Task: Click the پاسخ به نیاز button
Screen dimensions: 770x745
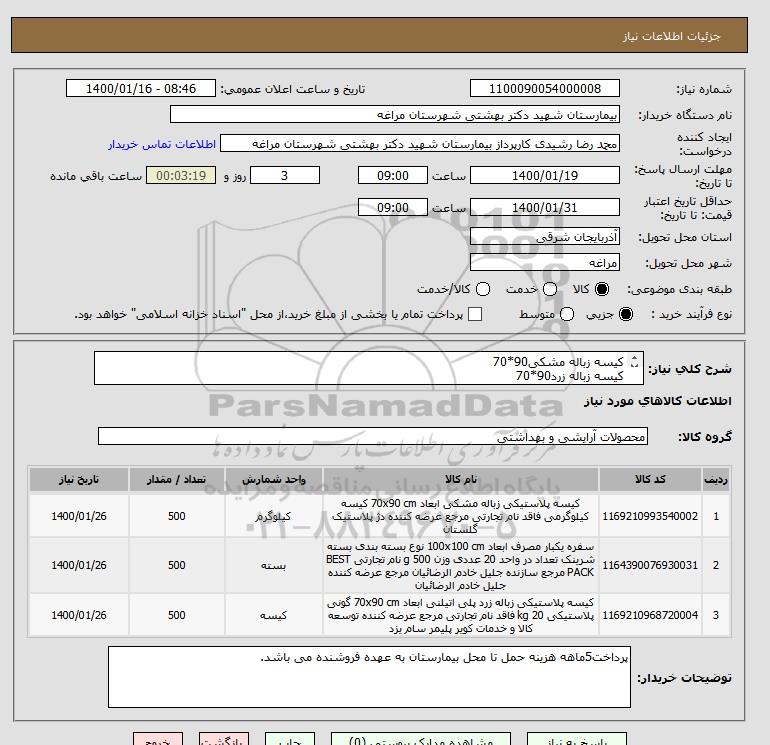Action: [x=577, y=739]
